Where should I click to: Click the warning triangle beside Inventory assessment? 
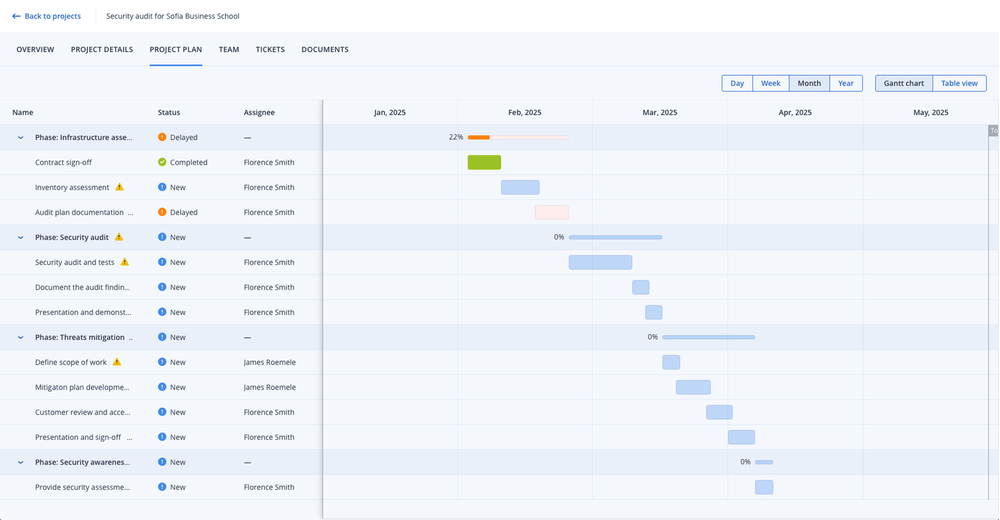[119, 187]
